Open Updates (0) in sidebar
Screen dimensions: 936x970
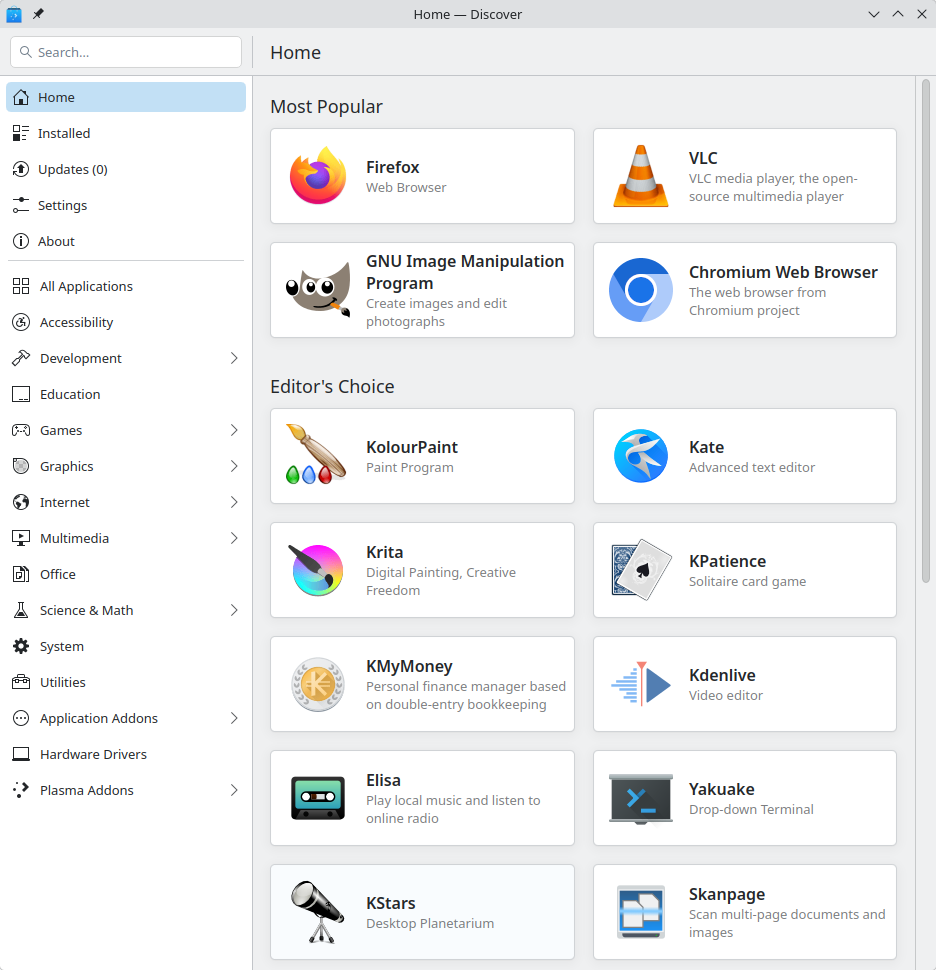point(72,169)
